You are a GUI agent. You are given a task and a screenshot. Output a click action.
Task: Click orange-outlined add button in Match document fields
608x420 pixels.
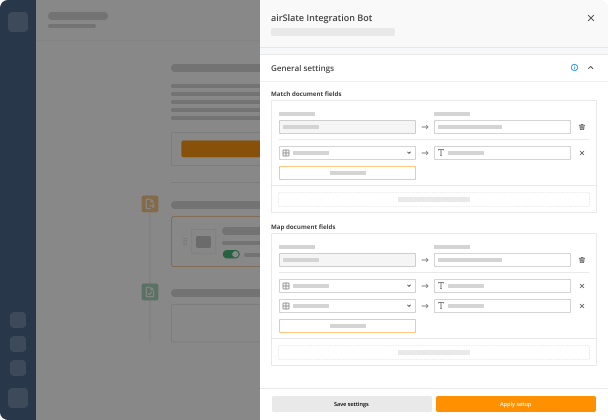pyautogui.click(x=347, y=173)
